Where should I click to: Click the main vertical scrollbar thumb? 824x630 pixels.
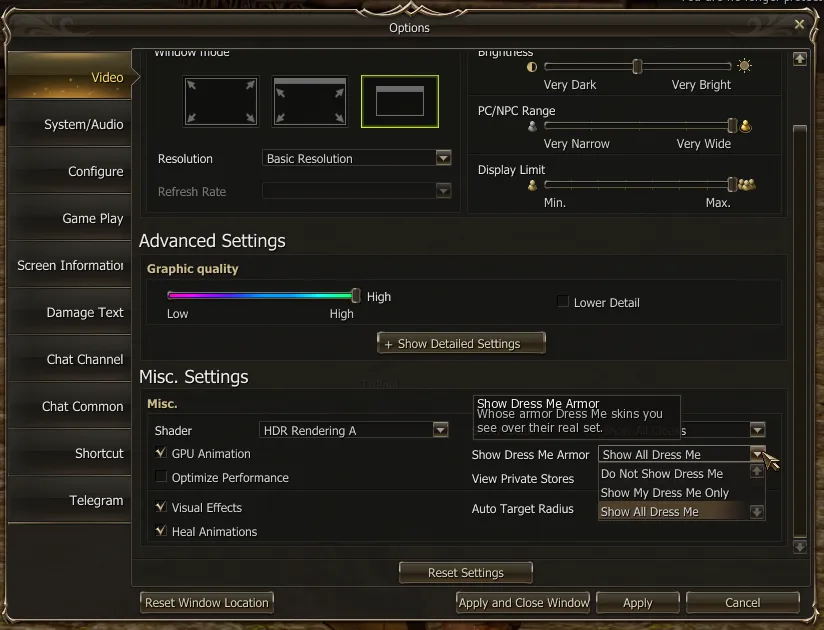point(799,331)
